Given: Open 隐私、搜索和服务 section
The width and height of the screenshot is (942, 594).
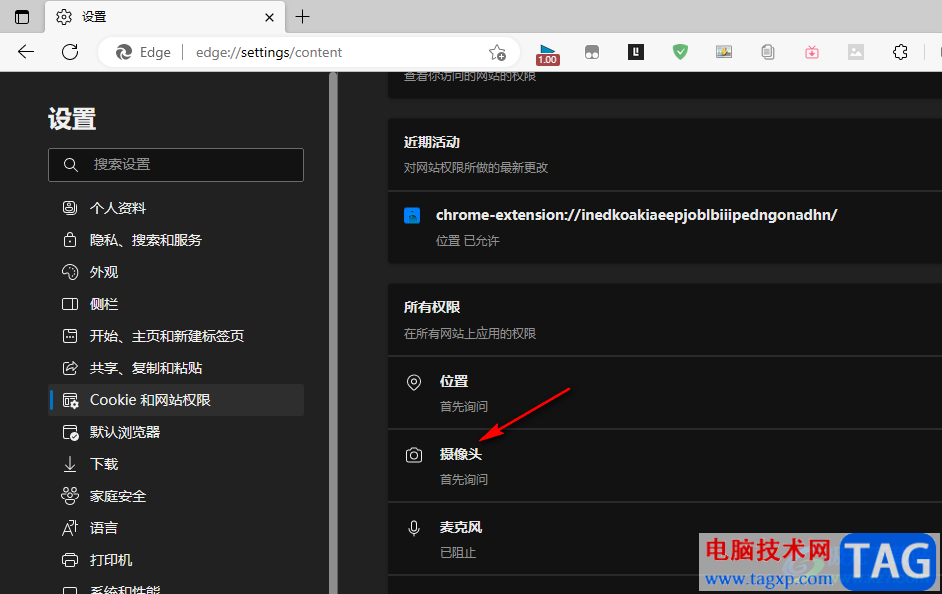Looking at the screenshot, I should (176, 240).
